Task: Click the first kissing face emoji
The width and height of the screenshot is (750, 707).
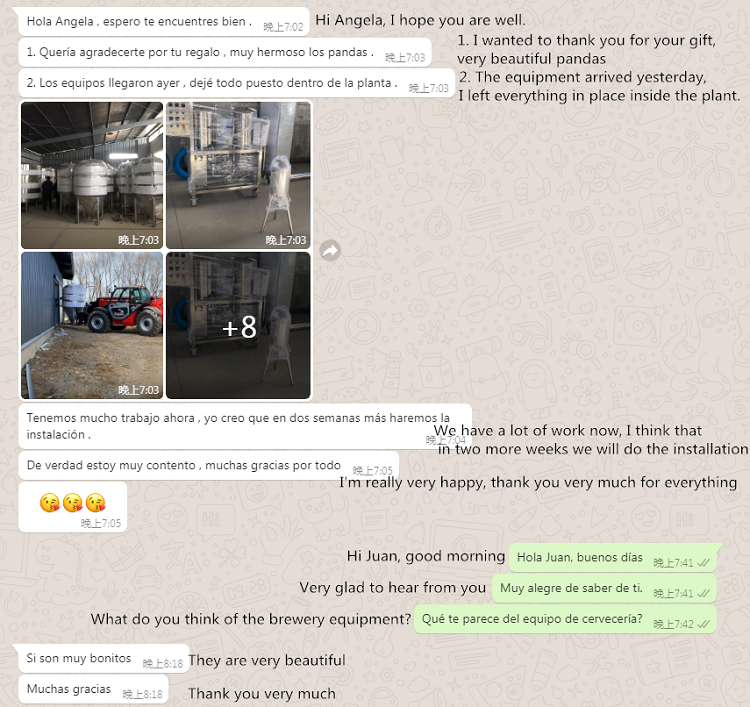Action: tap(50, 503)
